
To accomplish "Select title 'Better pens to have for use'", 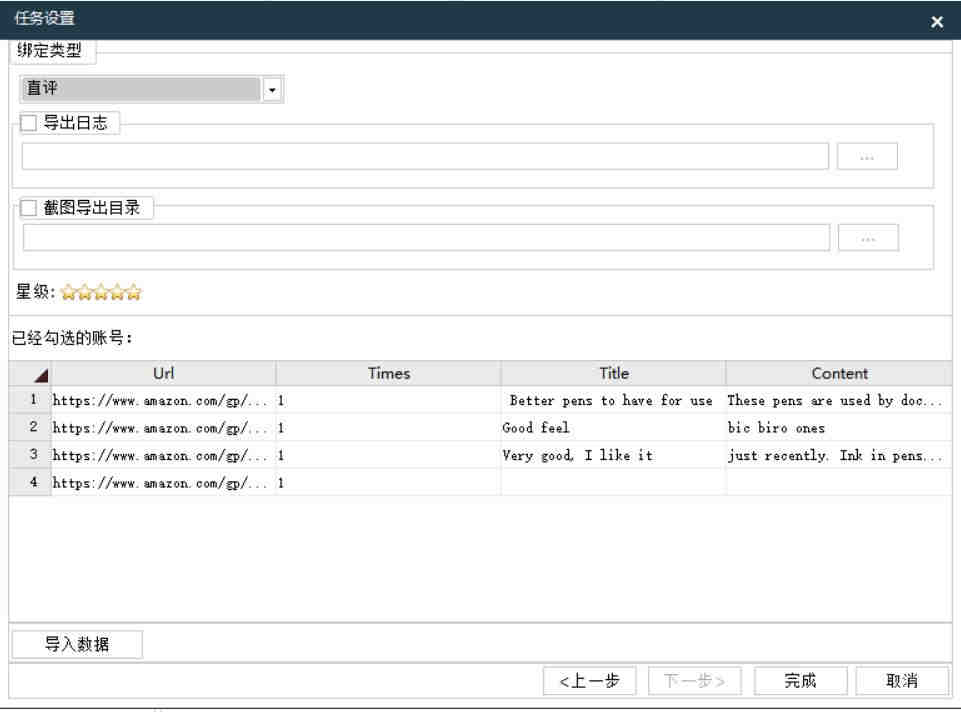I will [613, 400].
